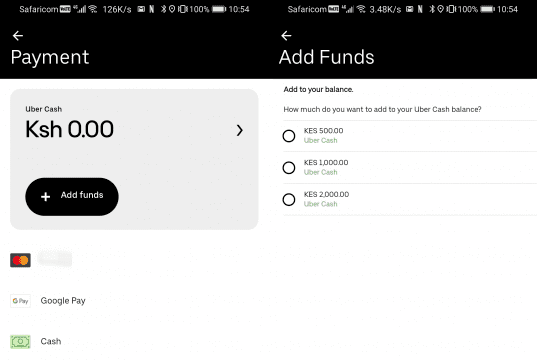Image resolution: width=537 pixels, height=360 pixels.
Task: Tap the Google Pay logo icon
Action: tap(20, 301)
